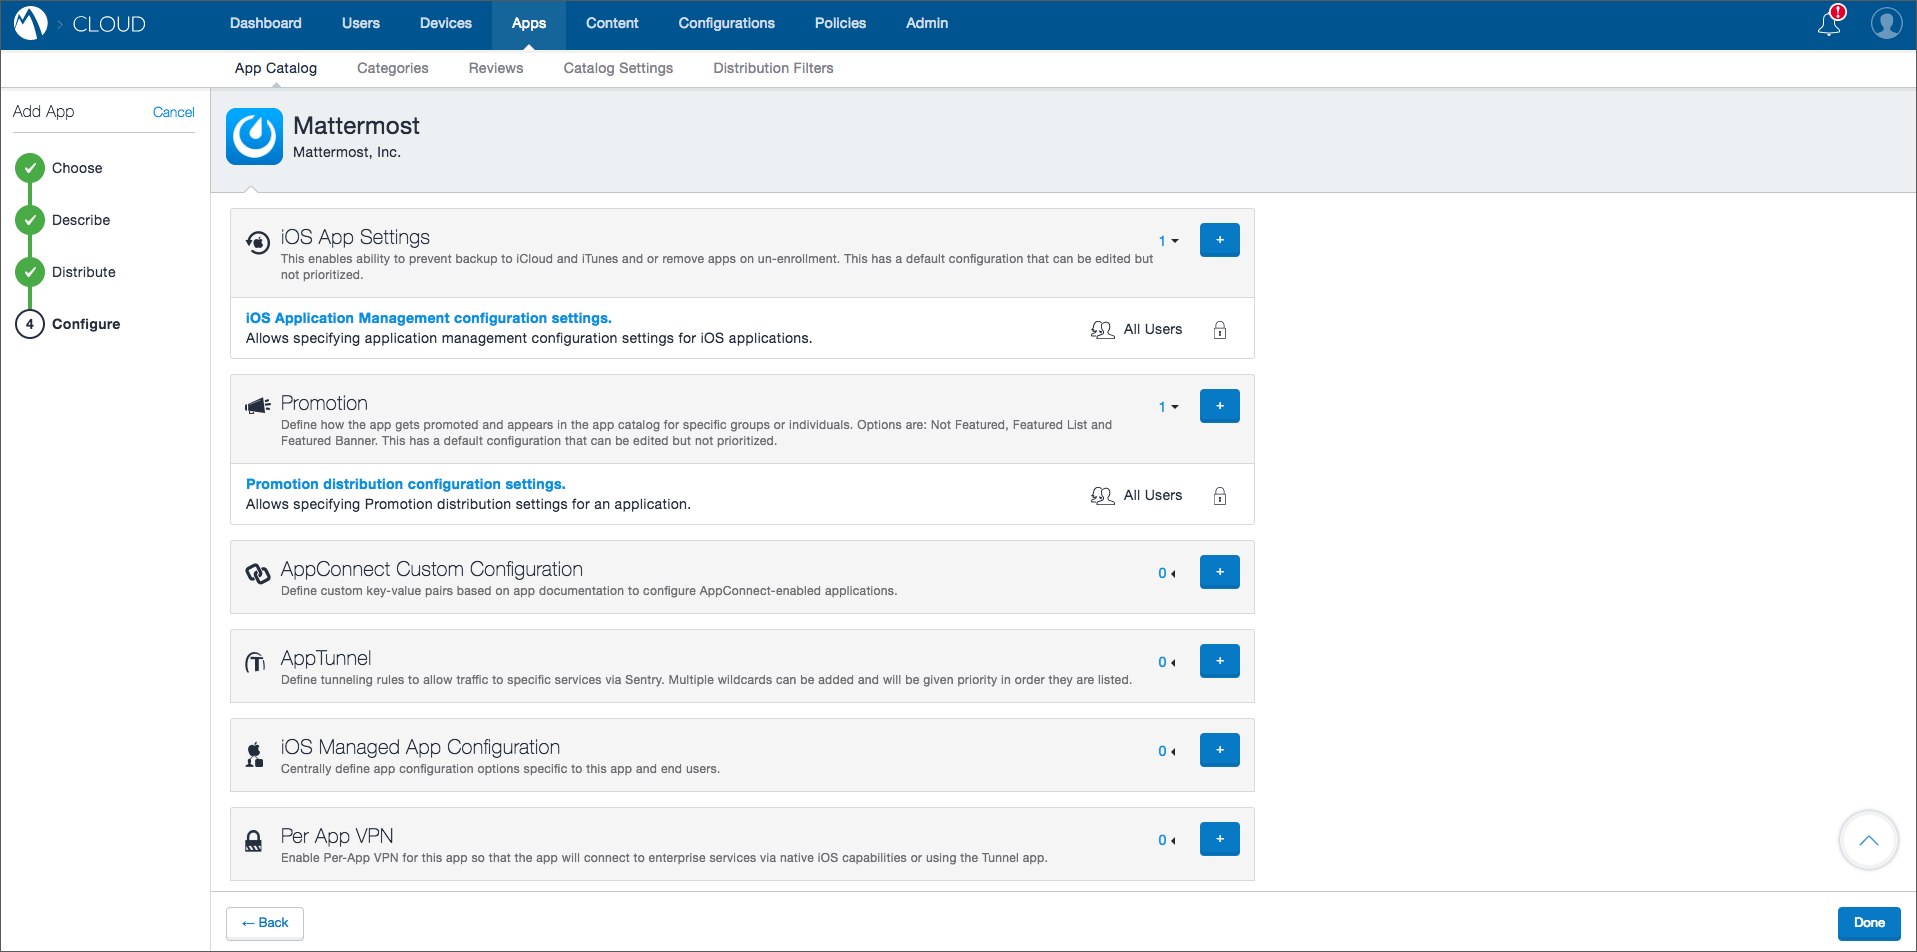Viewport: 1917px width, 952px height.
Task: Open Promotion distribution configuration settings link
Action: click(x=406, y=484)
